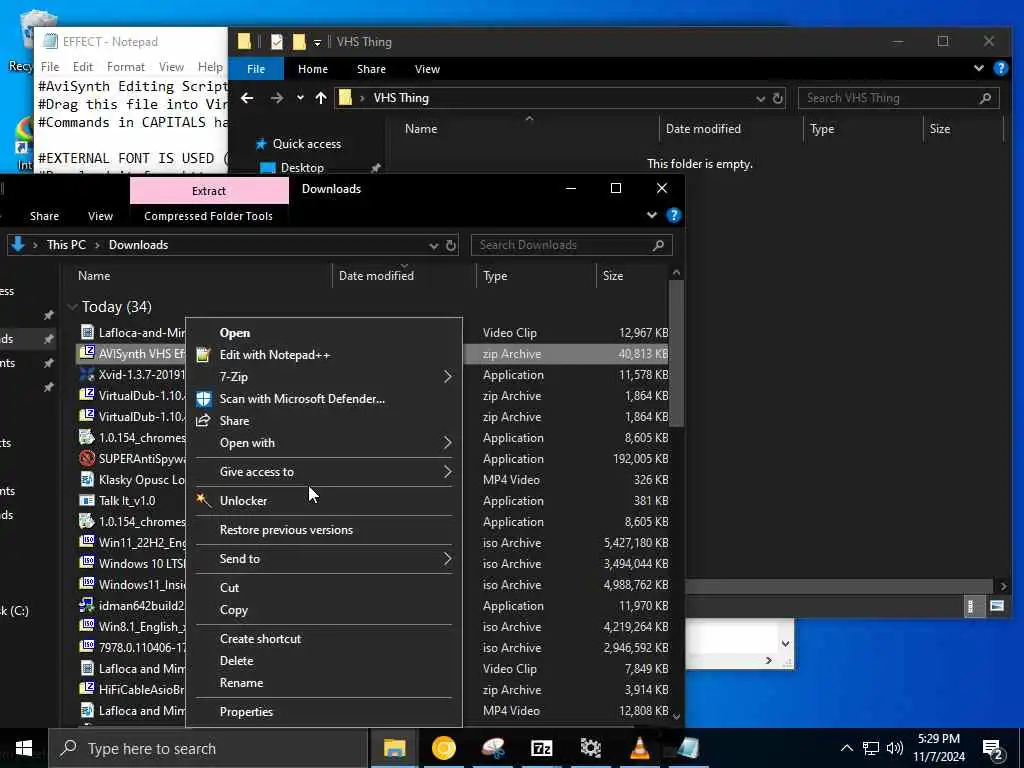Open the View tab in the Downloads window
Image resolution: width=1024 pixels, height=768 pixels.
tap(101, 216)
